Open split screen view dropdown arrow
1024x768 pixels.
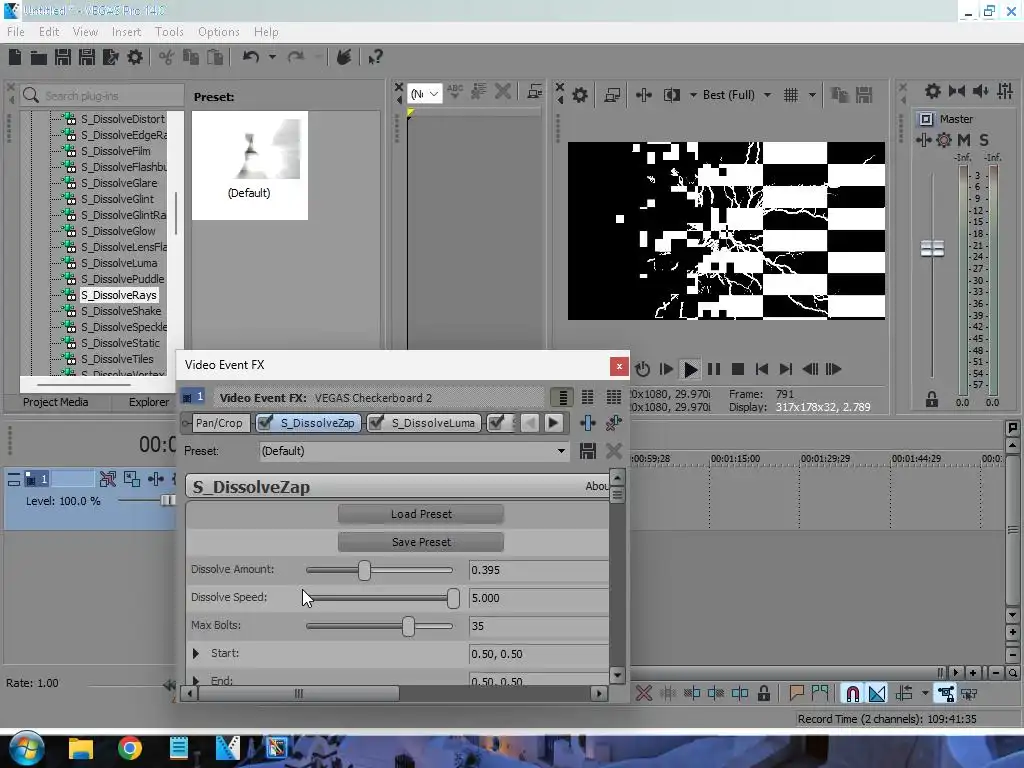(693, 95)
